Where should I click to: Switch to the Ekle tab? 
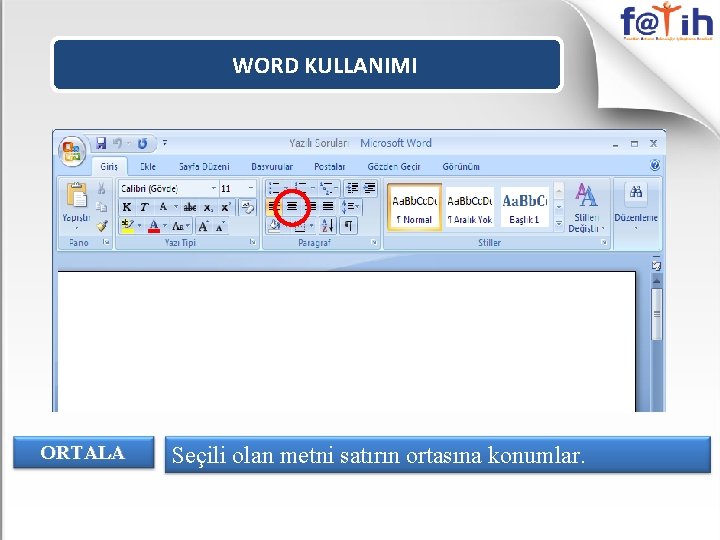click(148, 167)
